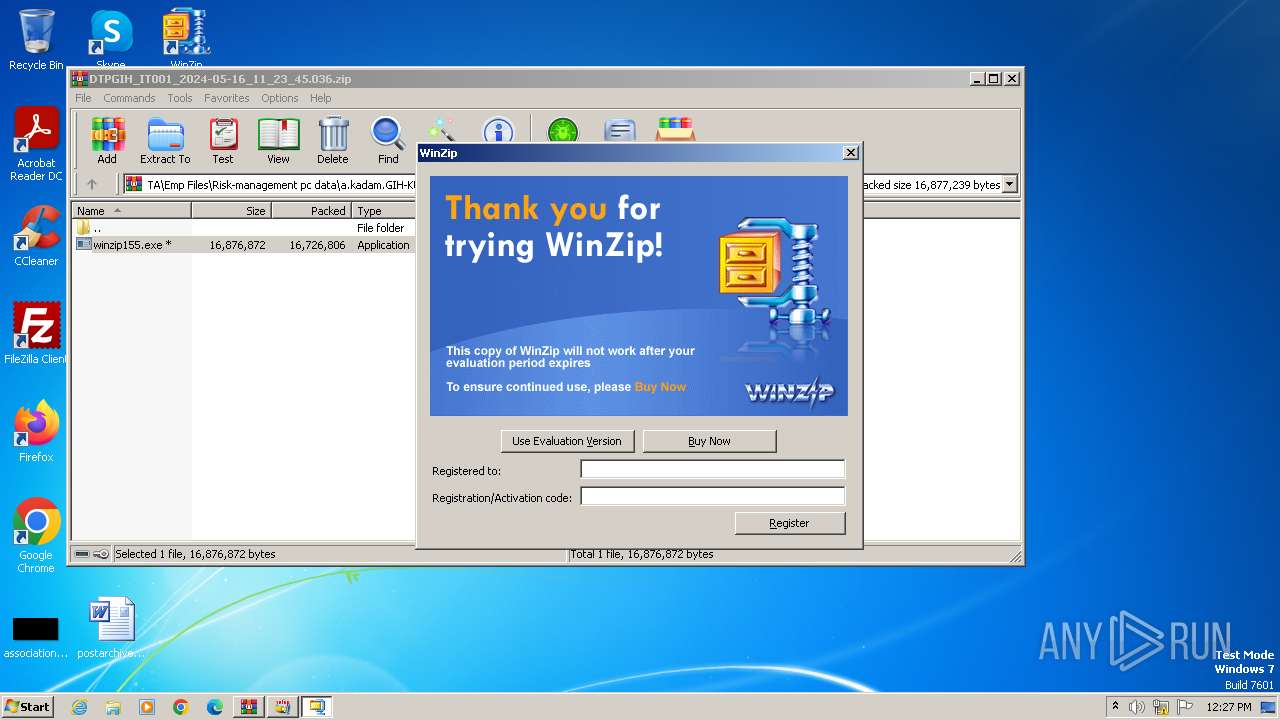The height and width of the screenshot is (720, 1280).
Task: Sort file list by Type column
Action: tap(384, 211)
